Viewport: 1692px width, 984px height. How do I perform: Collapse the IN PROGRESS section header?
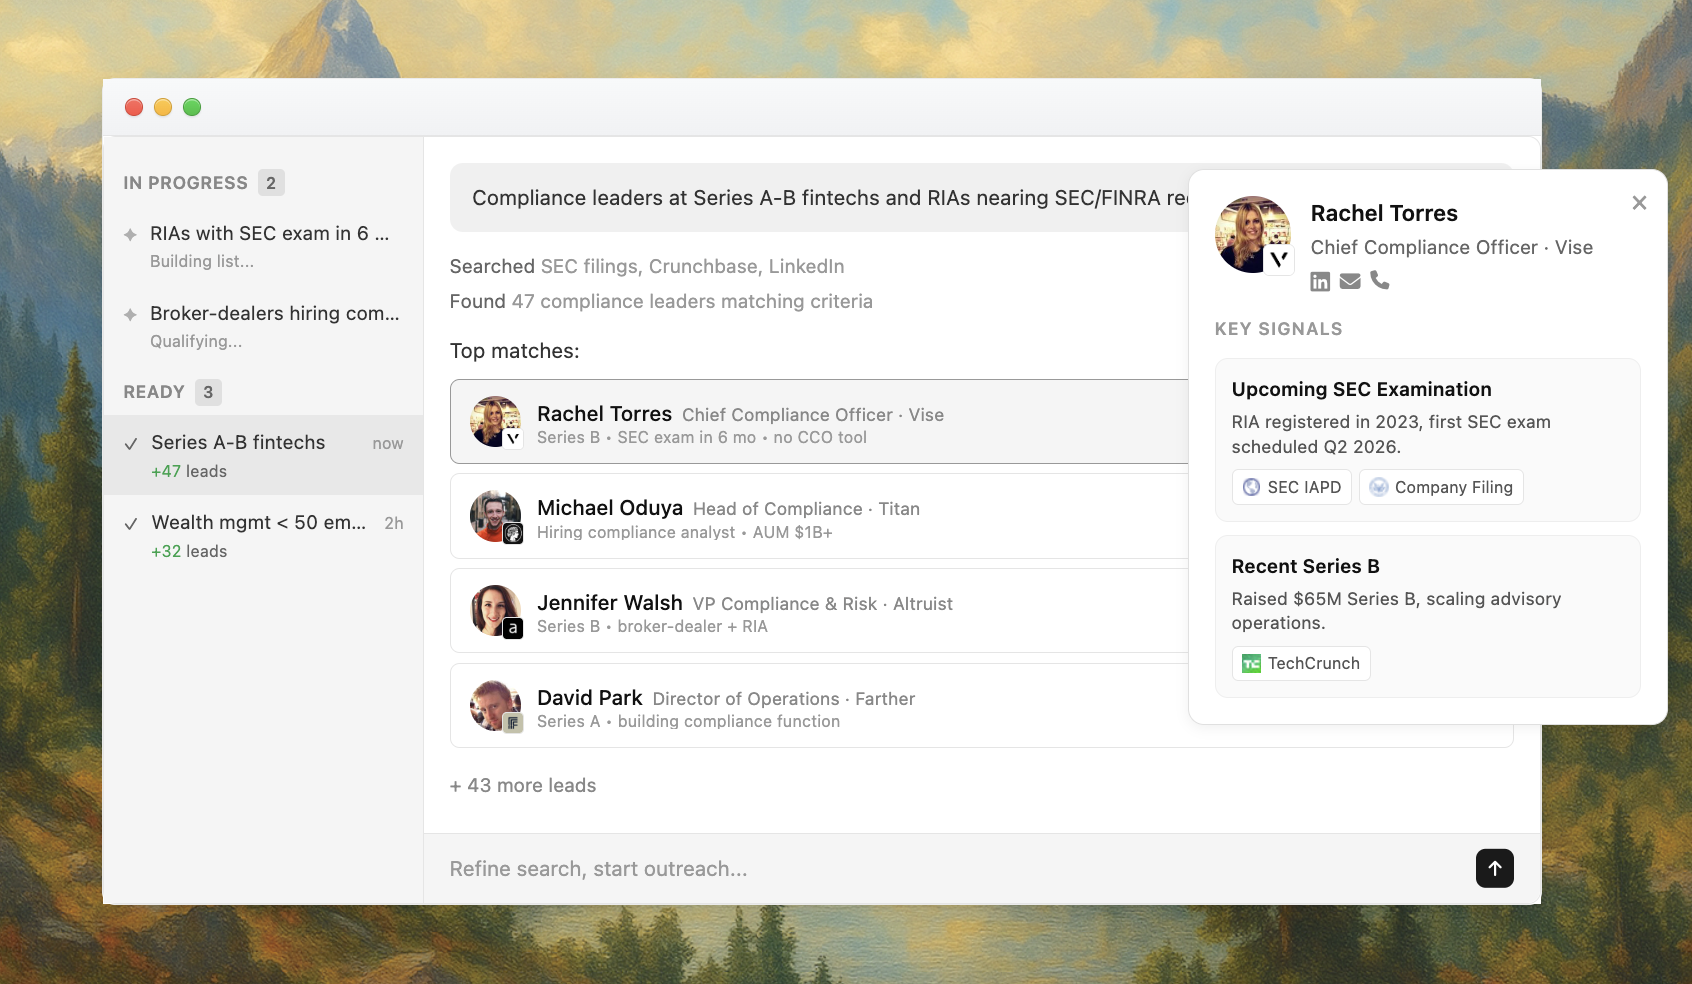tap(185, 183)
